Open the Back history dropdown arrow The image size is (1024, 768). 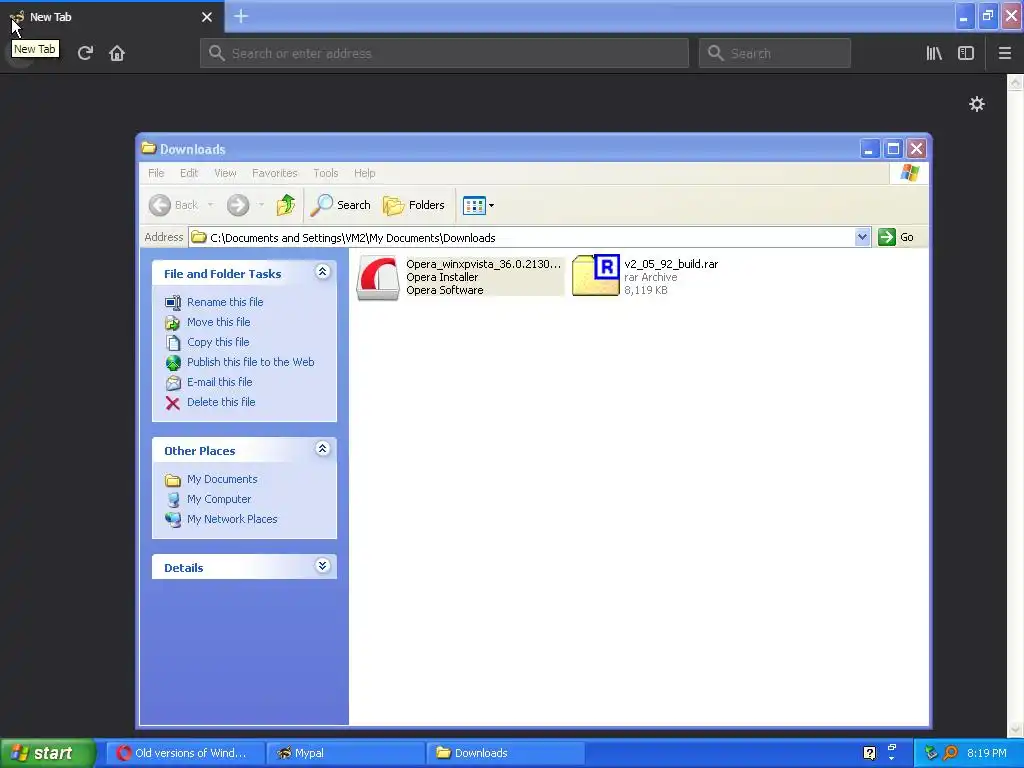(x=210, y=205)
